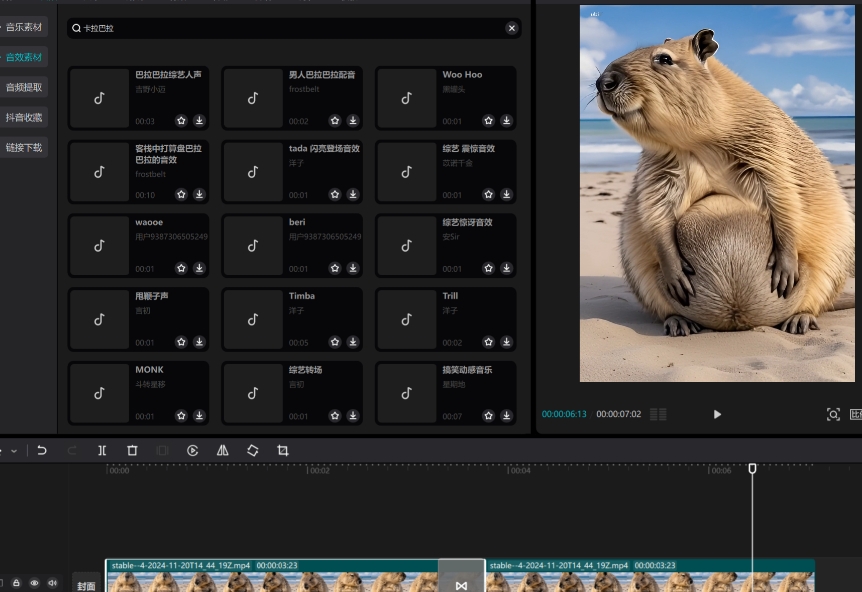Click the playhead marker on timeline
Screen dimensions: 862x592
753,468
